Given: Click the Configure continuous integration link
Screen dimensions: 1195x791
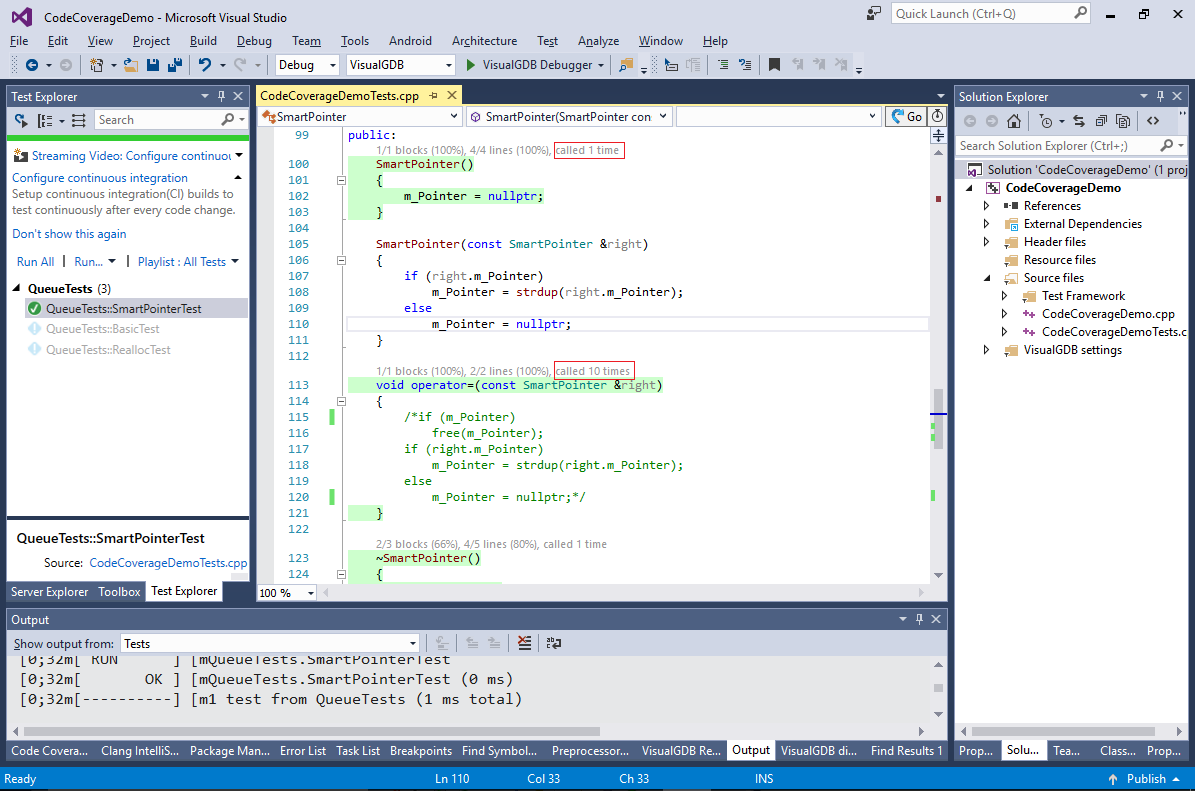Looking at the screenshot, I should (x=100, y=178).
